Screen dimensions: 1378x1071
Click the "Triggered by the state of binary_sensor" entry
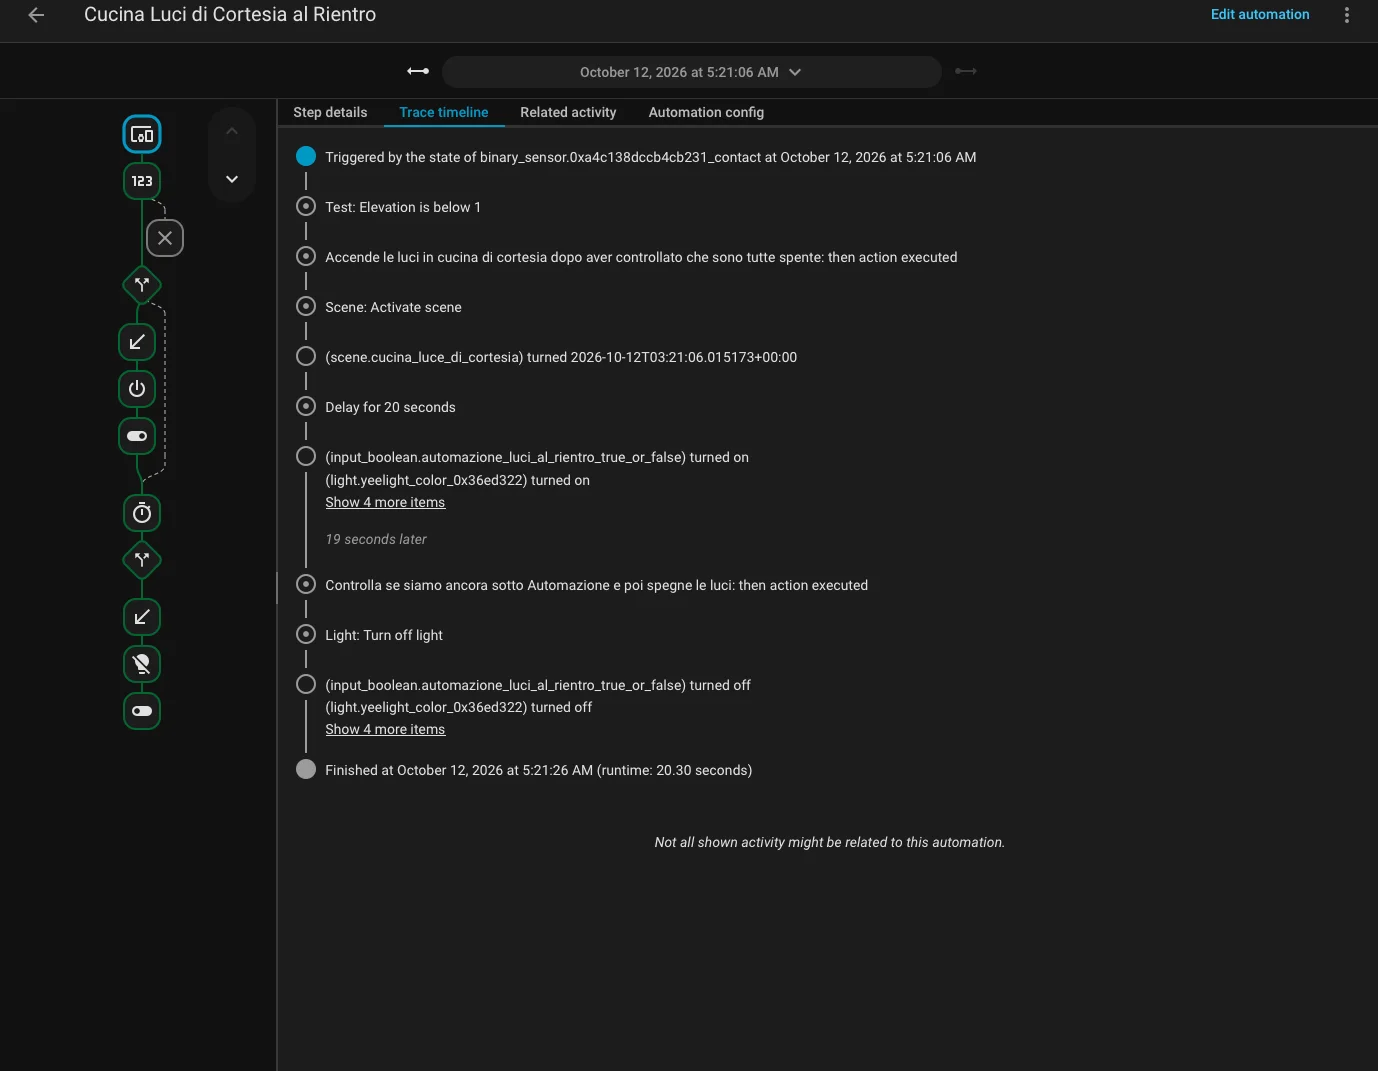(651, 157)
